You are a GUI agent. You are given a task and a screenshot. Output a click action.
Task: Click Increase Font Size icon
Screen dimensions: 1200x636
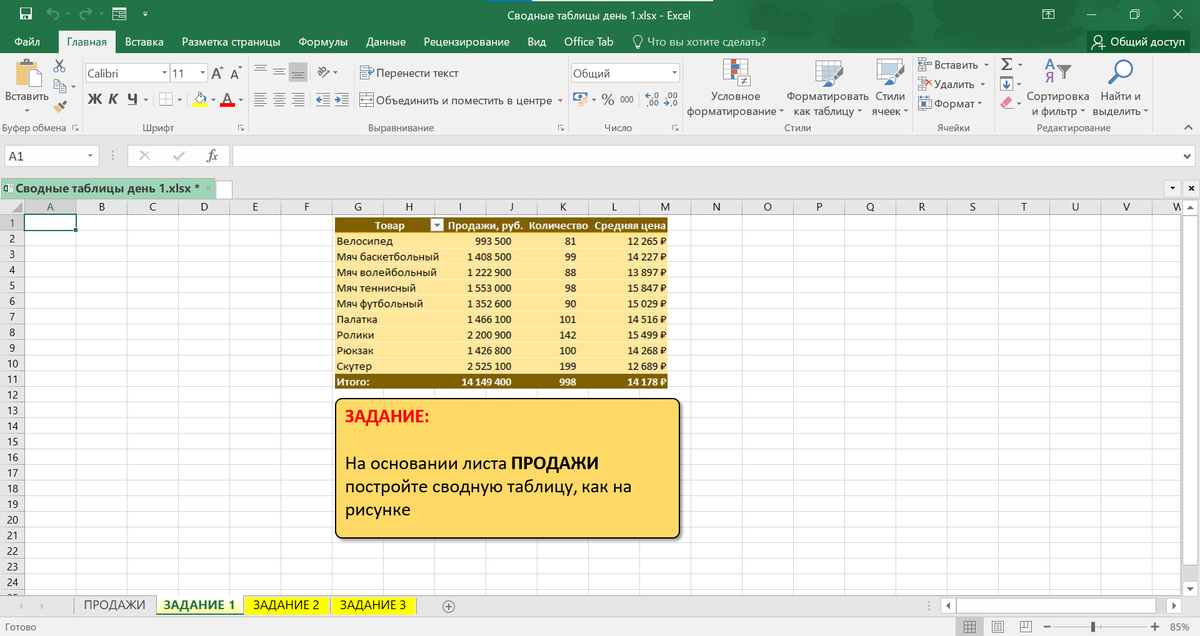pyautogui.click(x=217, y=73)
